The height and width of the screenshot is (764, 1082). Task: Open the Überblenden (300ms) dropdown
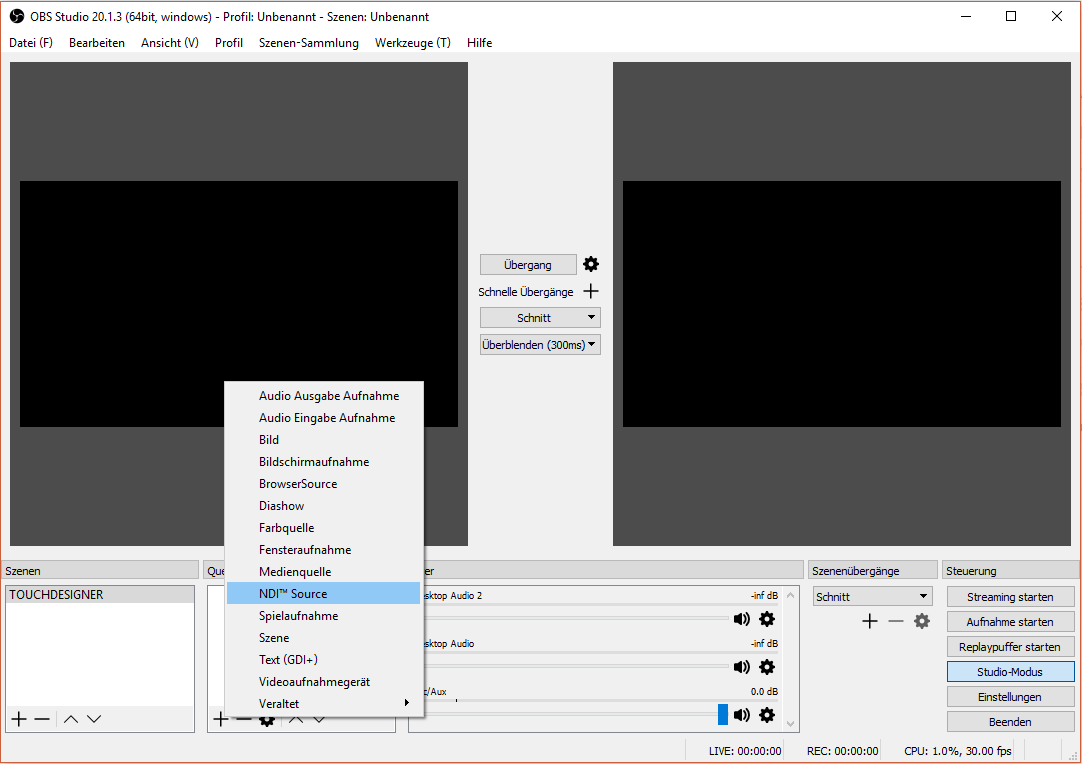point(540,344)
